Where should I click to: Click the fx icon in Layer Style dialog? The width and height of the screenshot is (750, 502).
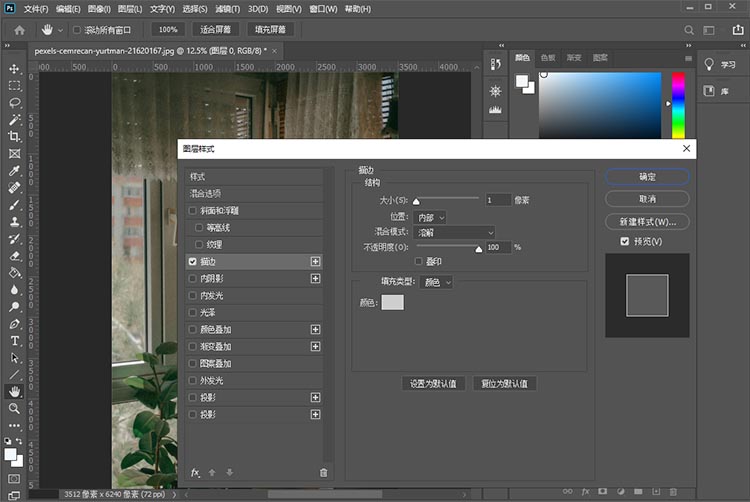(196, 472)
